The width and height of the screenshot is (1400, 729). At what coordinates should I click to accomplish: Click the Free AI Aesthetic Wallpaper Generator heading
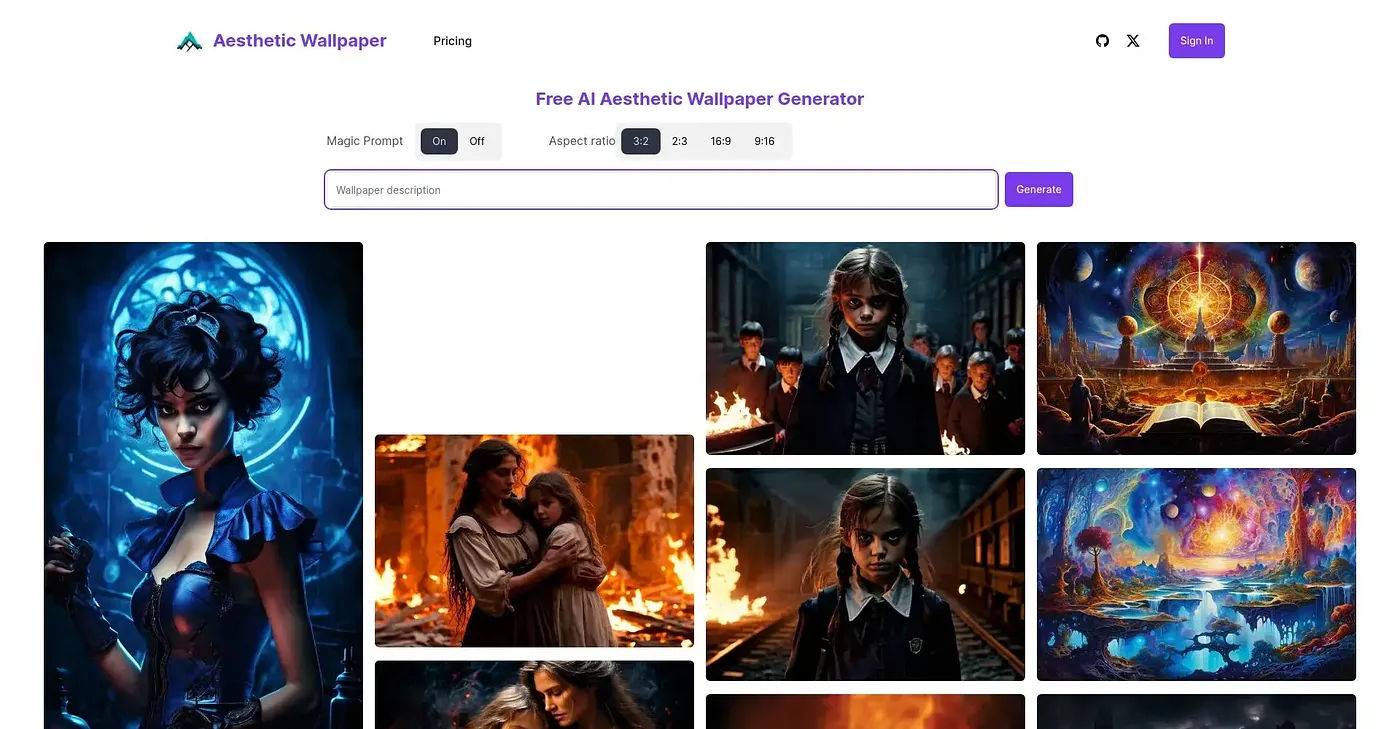pos(700,99)
